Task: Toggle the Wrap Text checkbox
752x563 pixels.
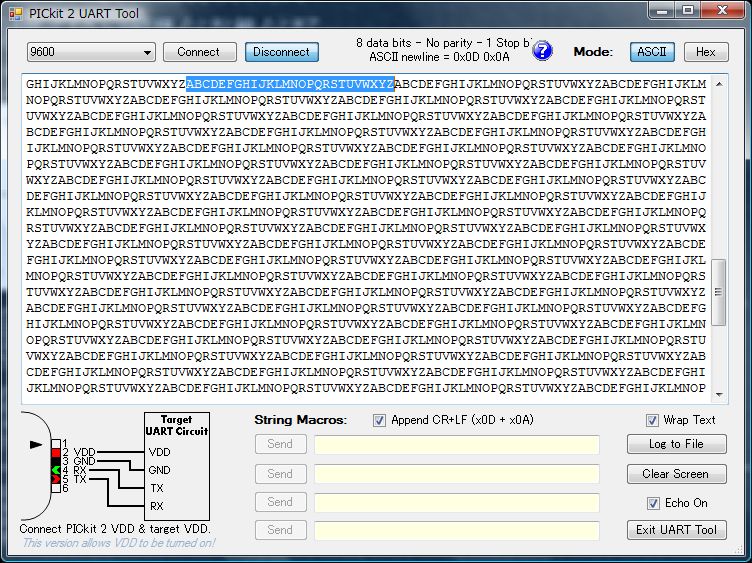Action: tap(652, 421)
